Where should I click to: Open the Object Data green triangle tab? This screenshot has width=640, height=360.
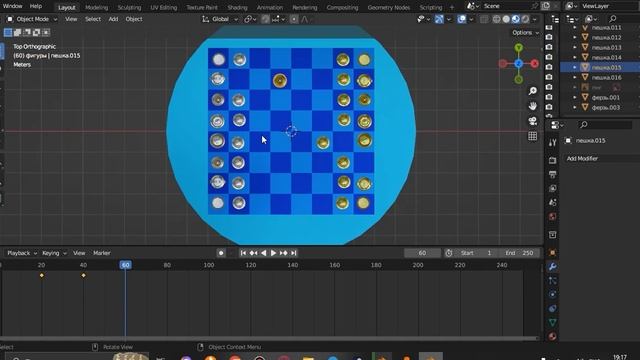tap(552, 322)
